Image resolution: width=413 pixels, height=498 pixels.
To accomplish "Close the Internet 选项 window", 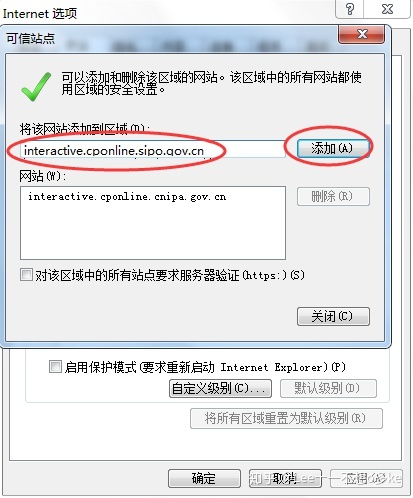I will (x=387, y=9).
